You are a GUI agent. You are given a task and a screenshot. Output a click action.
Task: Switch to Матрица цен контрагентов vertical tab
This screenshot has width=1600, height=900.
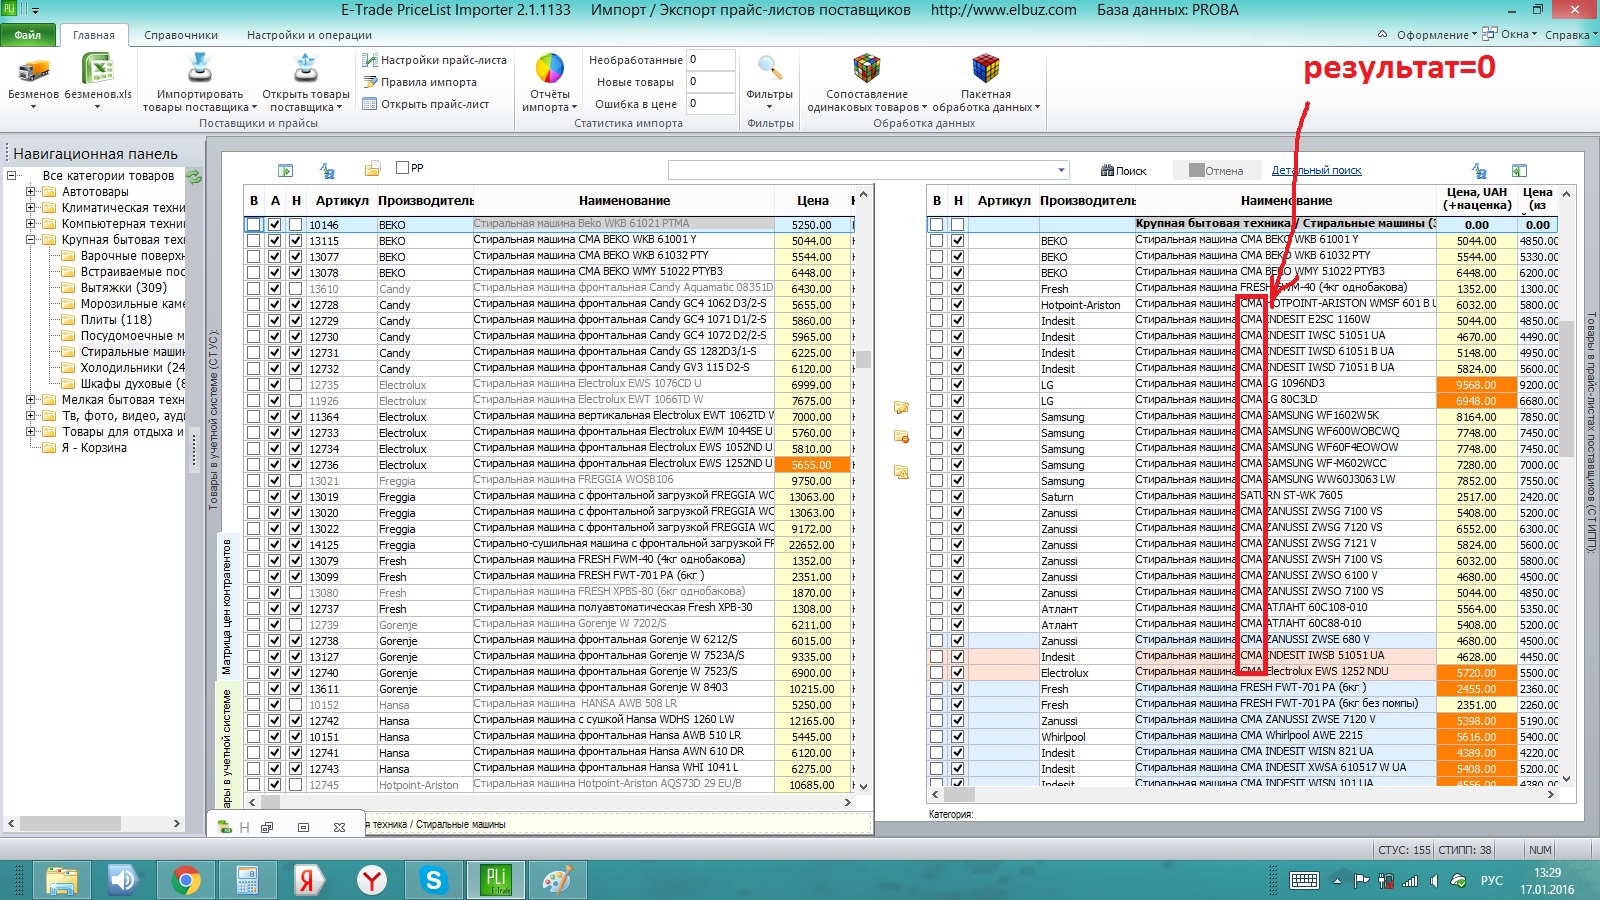tap(226, 607)
